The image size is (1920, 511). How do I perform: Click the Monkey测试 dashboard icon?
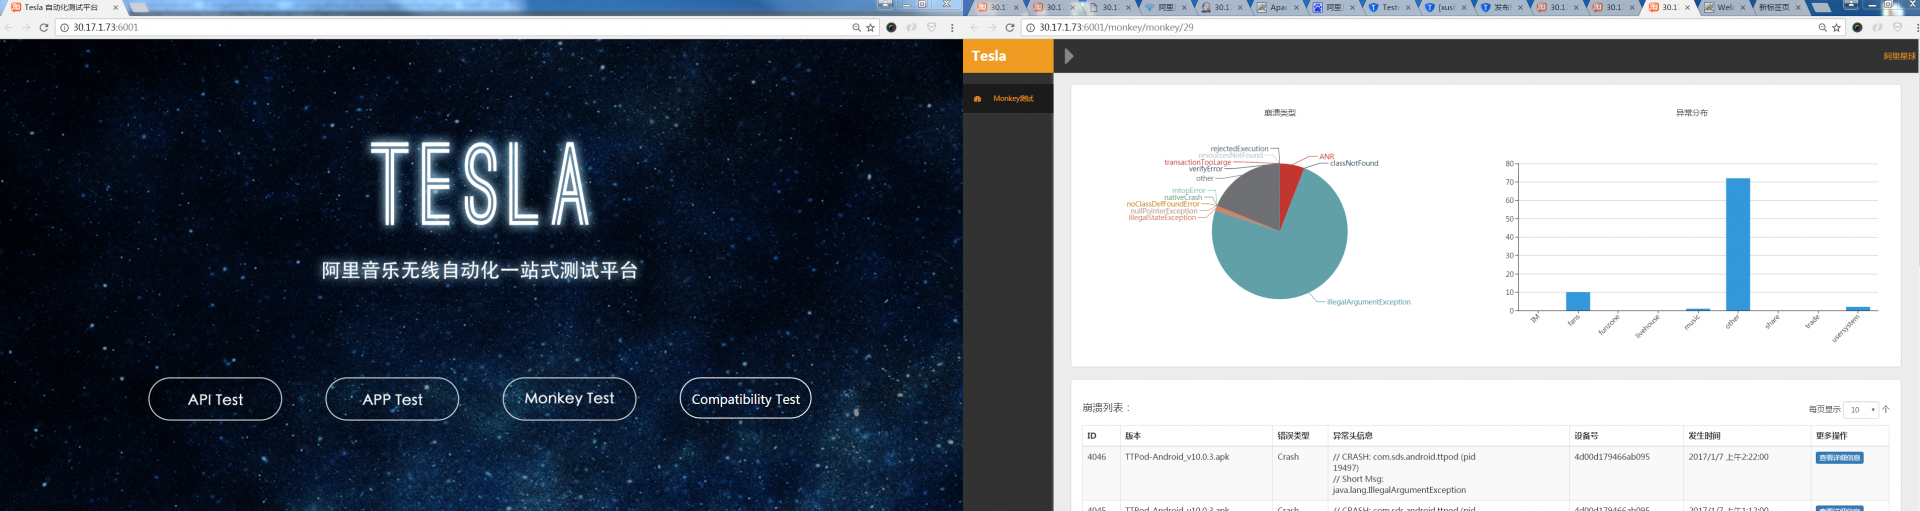(977, 98)
